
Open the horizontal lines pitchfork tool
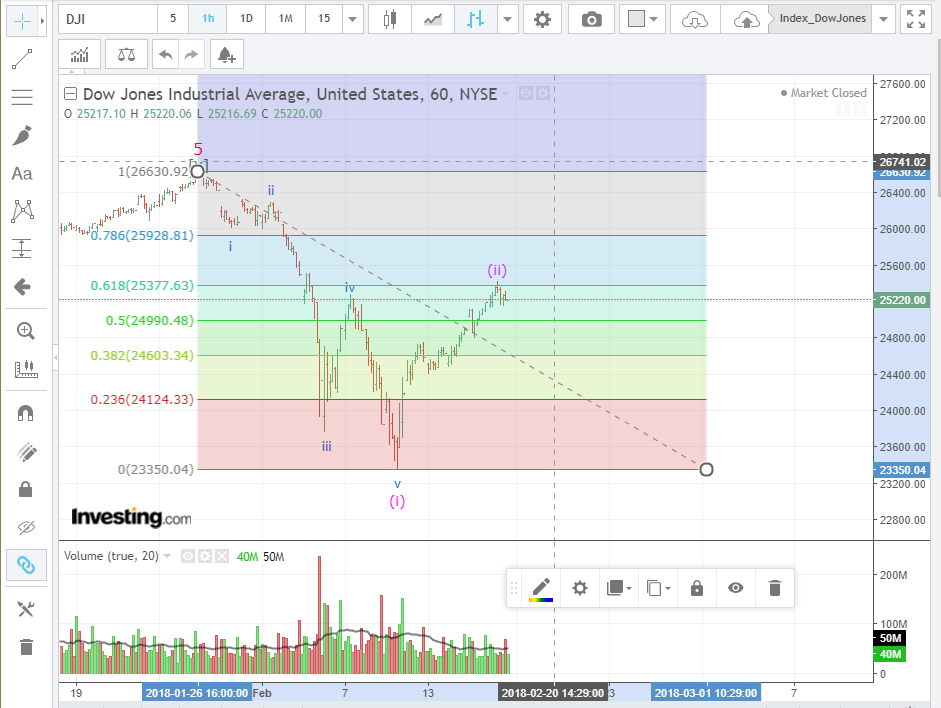click(22, 97)
